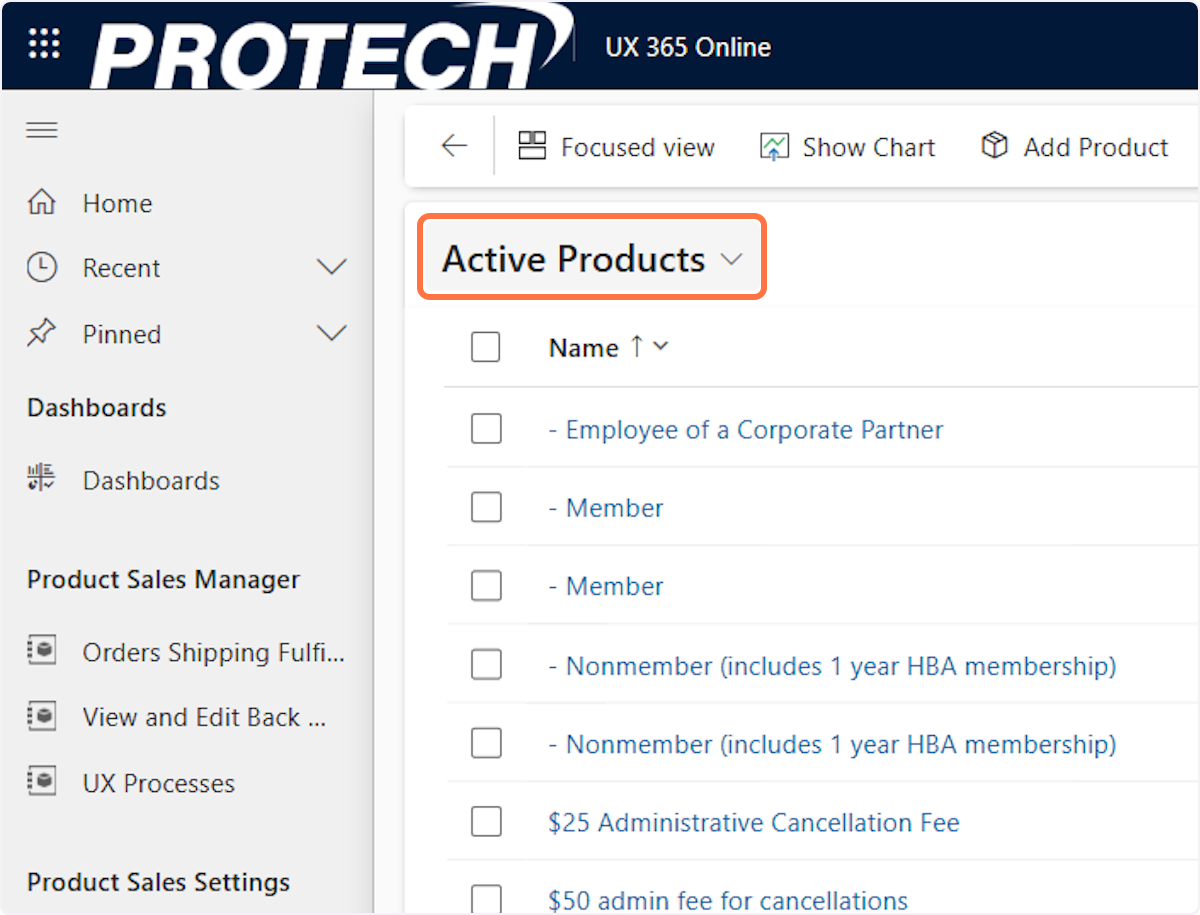Image resolution: width=1200 pixels, height=915 pixels.
Task: Open Dashboards from the sidebar
Action: [150, 481]
